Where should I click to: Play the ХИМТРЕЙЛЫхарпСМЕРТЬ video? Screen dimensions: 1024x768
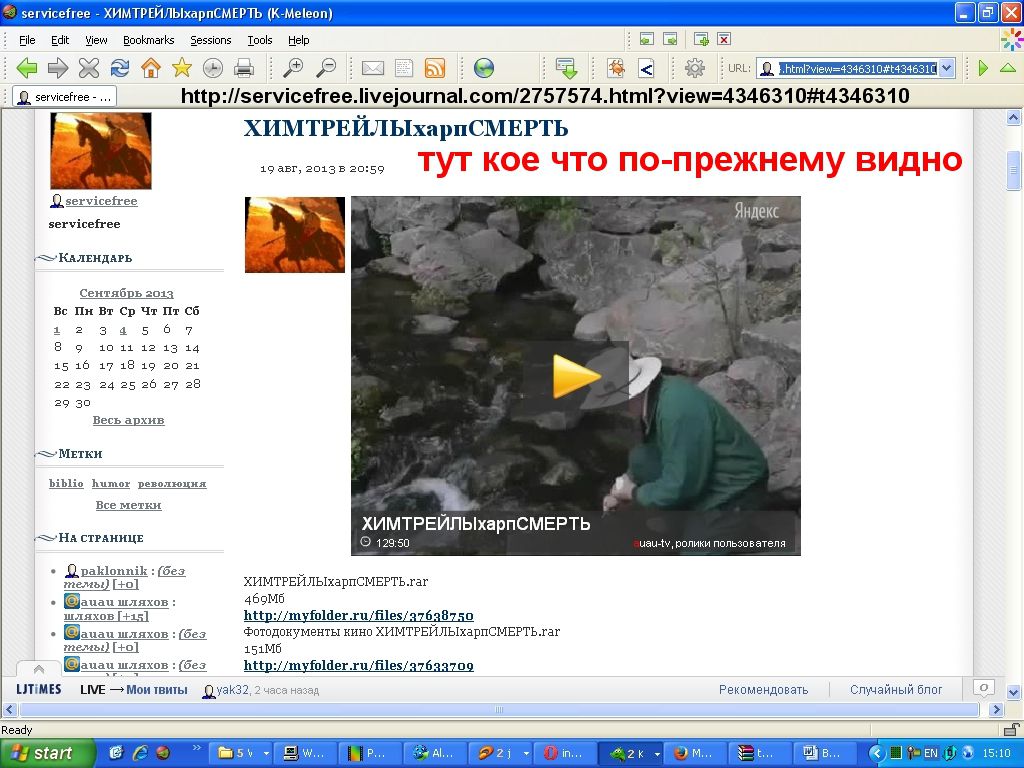pos(575,376)
